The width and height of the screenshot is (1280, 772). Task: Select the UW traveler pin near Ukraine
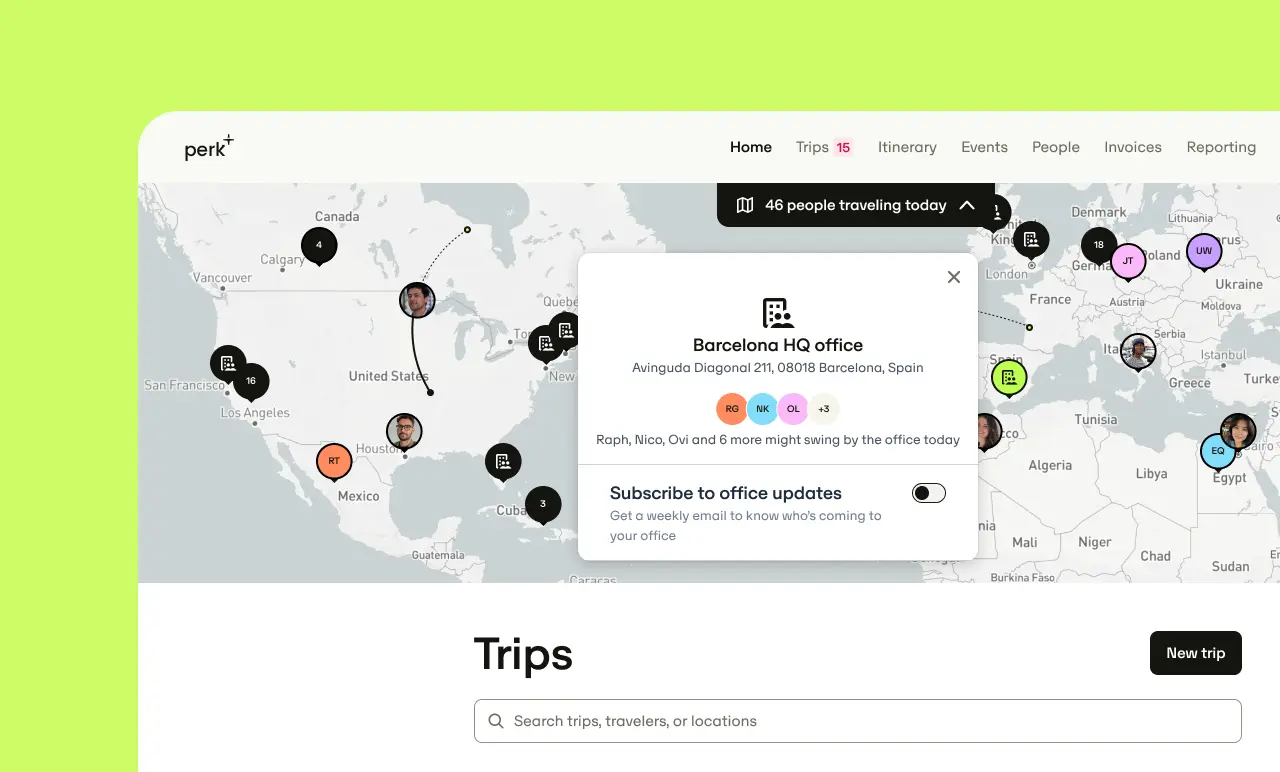tap(1204, 252)
